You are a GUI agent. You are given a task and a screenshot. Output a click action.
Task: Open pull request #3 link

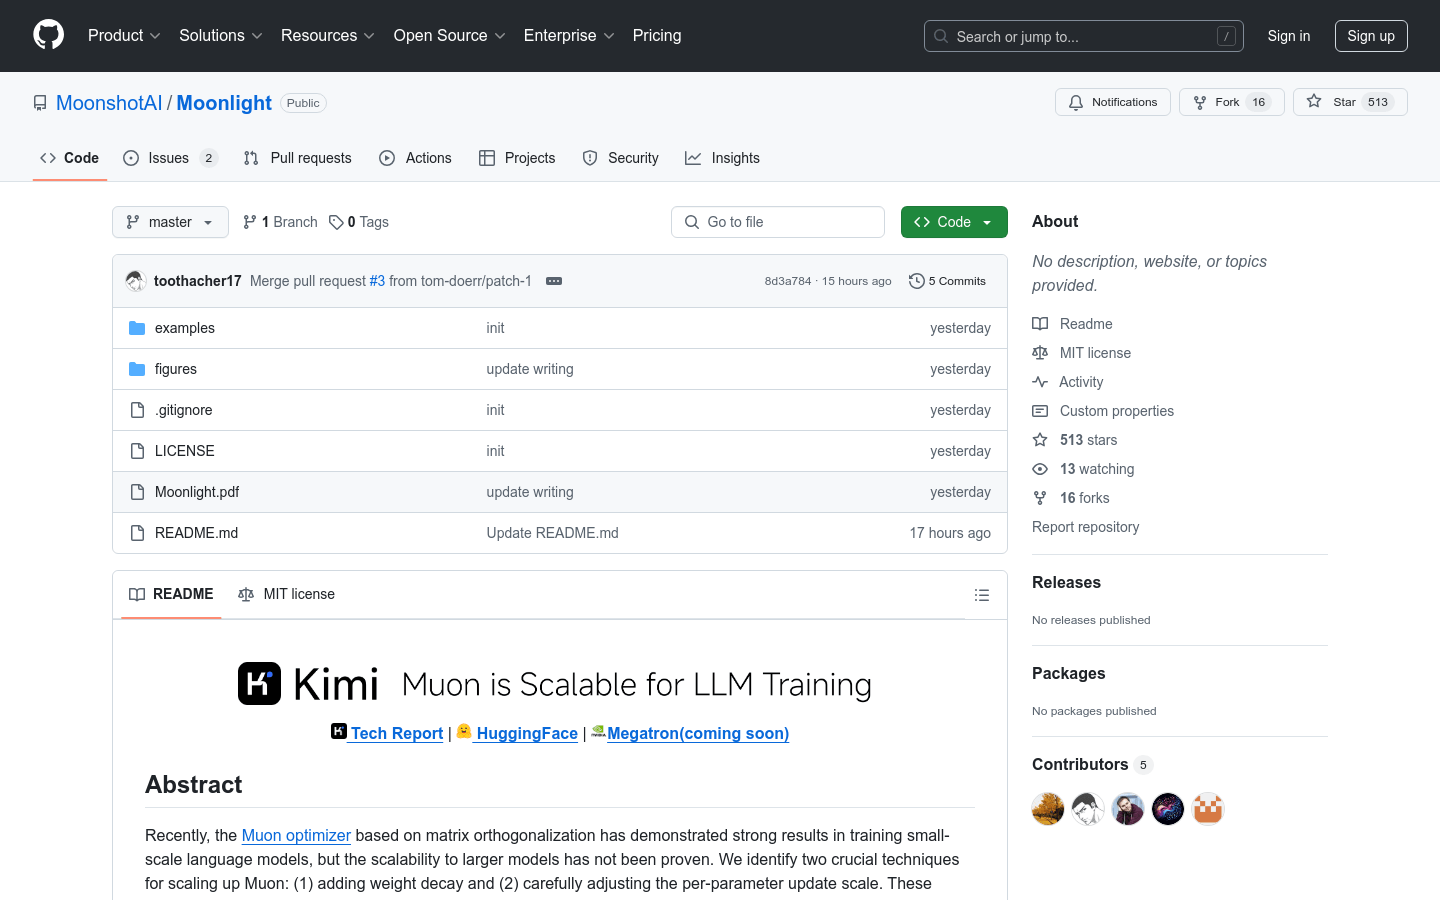(x=377, y=281)
